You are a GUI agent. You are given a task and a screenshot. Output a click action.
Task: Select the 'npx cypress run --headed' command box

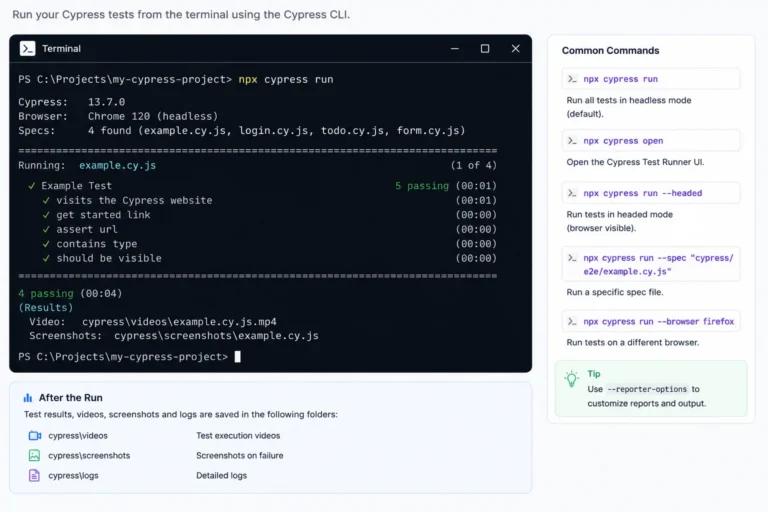point(651,193)
